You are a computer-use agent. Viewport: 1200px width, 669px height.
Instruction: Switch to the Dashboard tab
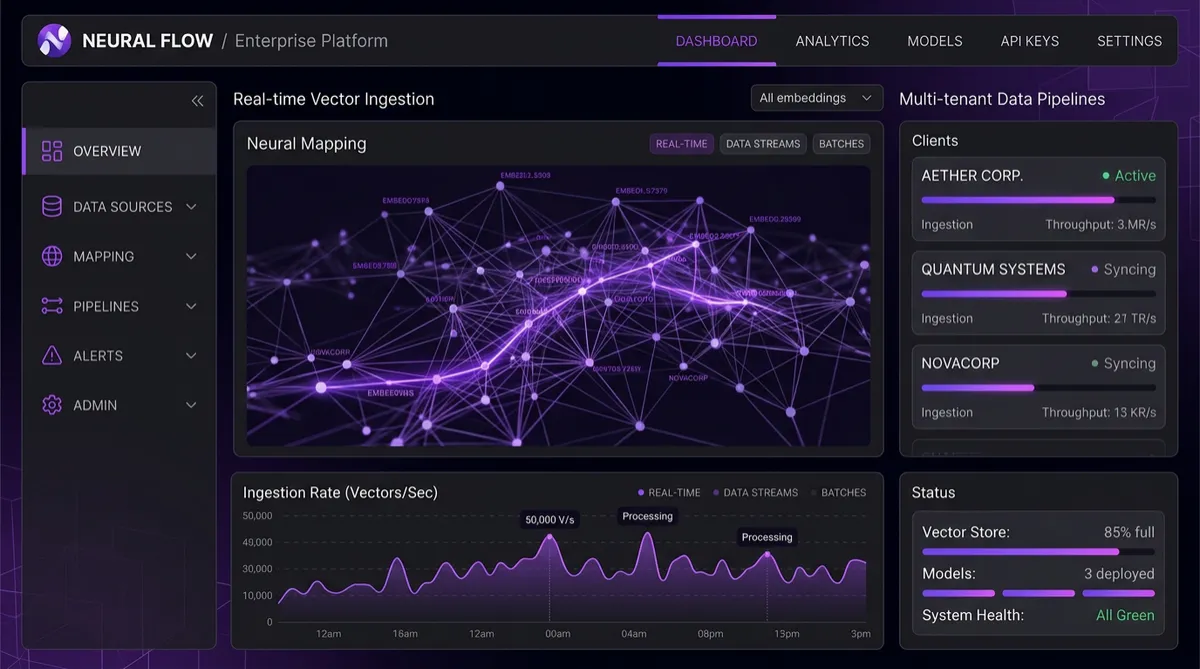pos(716,41)
